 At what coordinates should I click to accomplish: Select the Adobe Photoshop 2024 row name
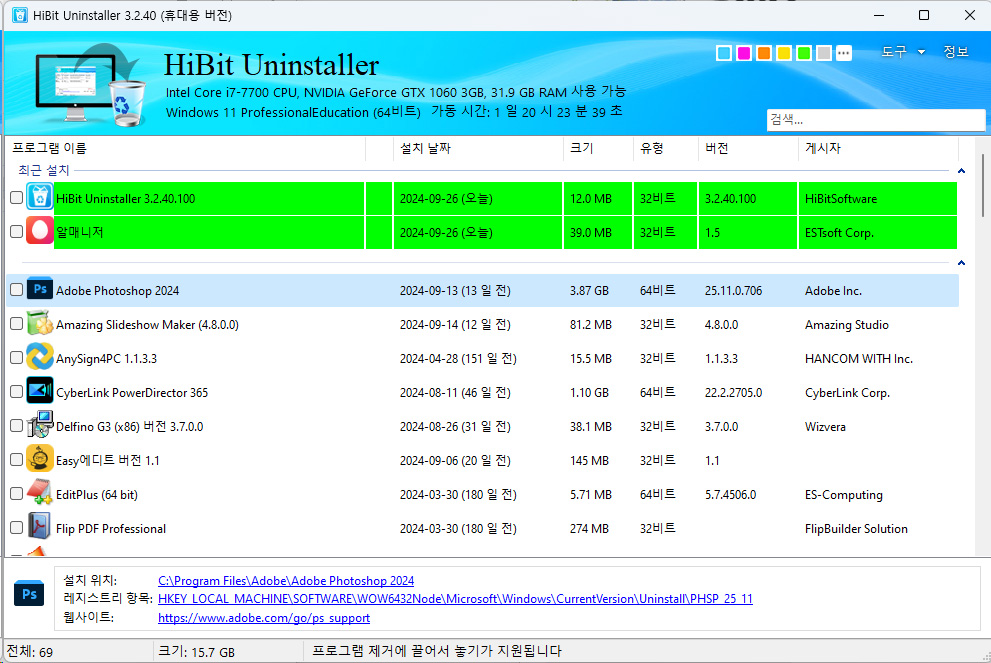118,291
